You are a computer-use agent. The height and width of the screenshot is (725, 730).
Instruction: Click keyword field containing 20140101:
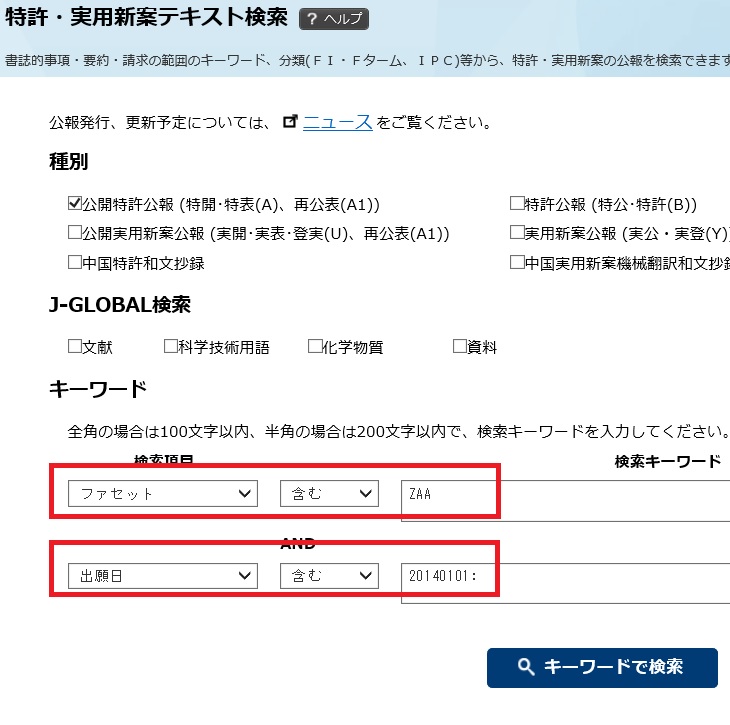click(x=565, y=583)
